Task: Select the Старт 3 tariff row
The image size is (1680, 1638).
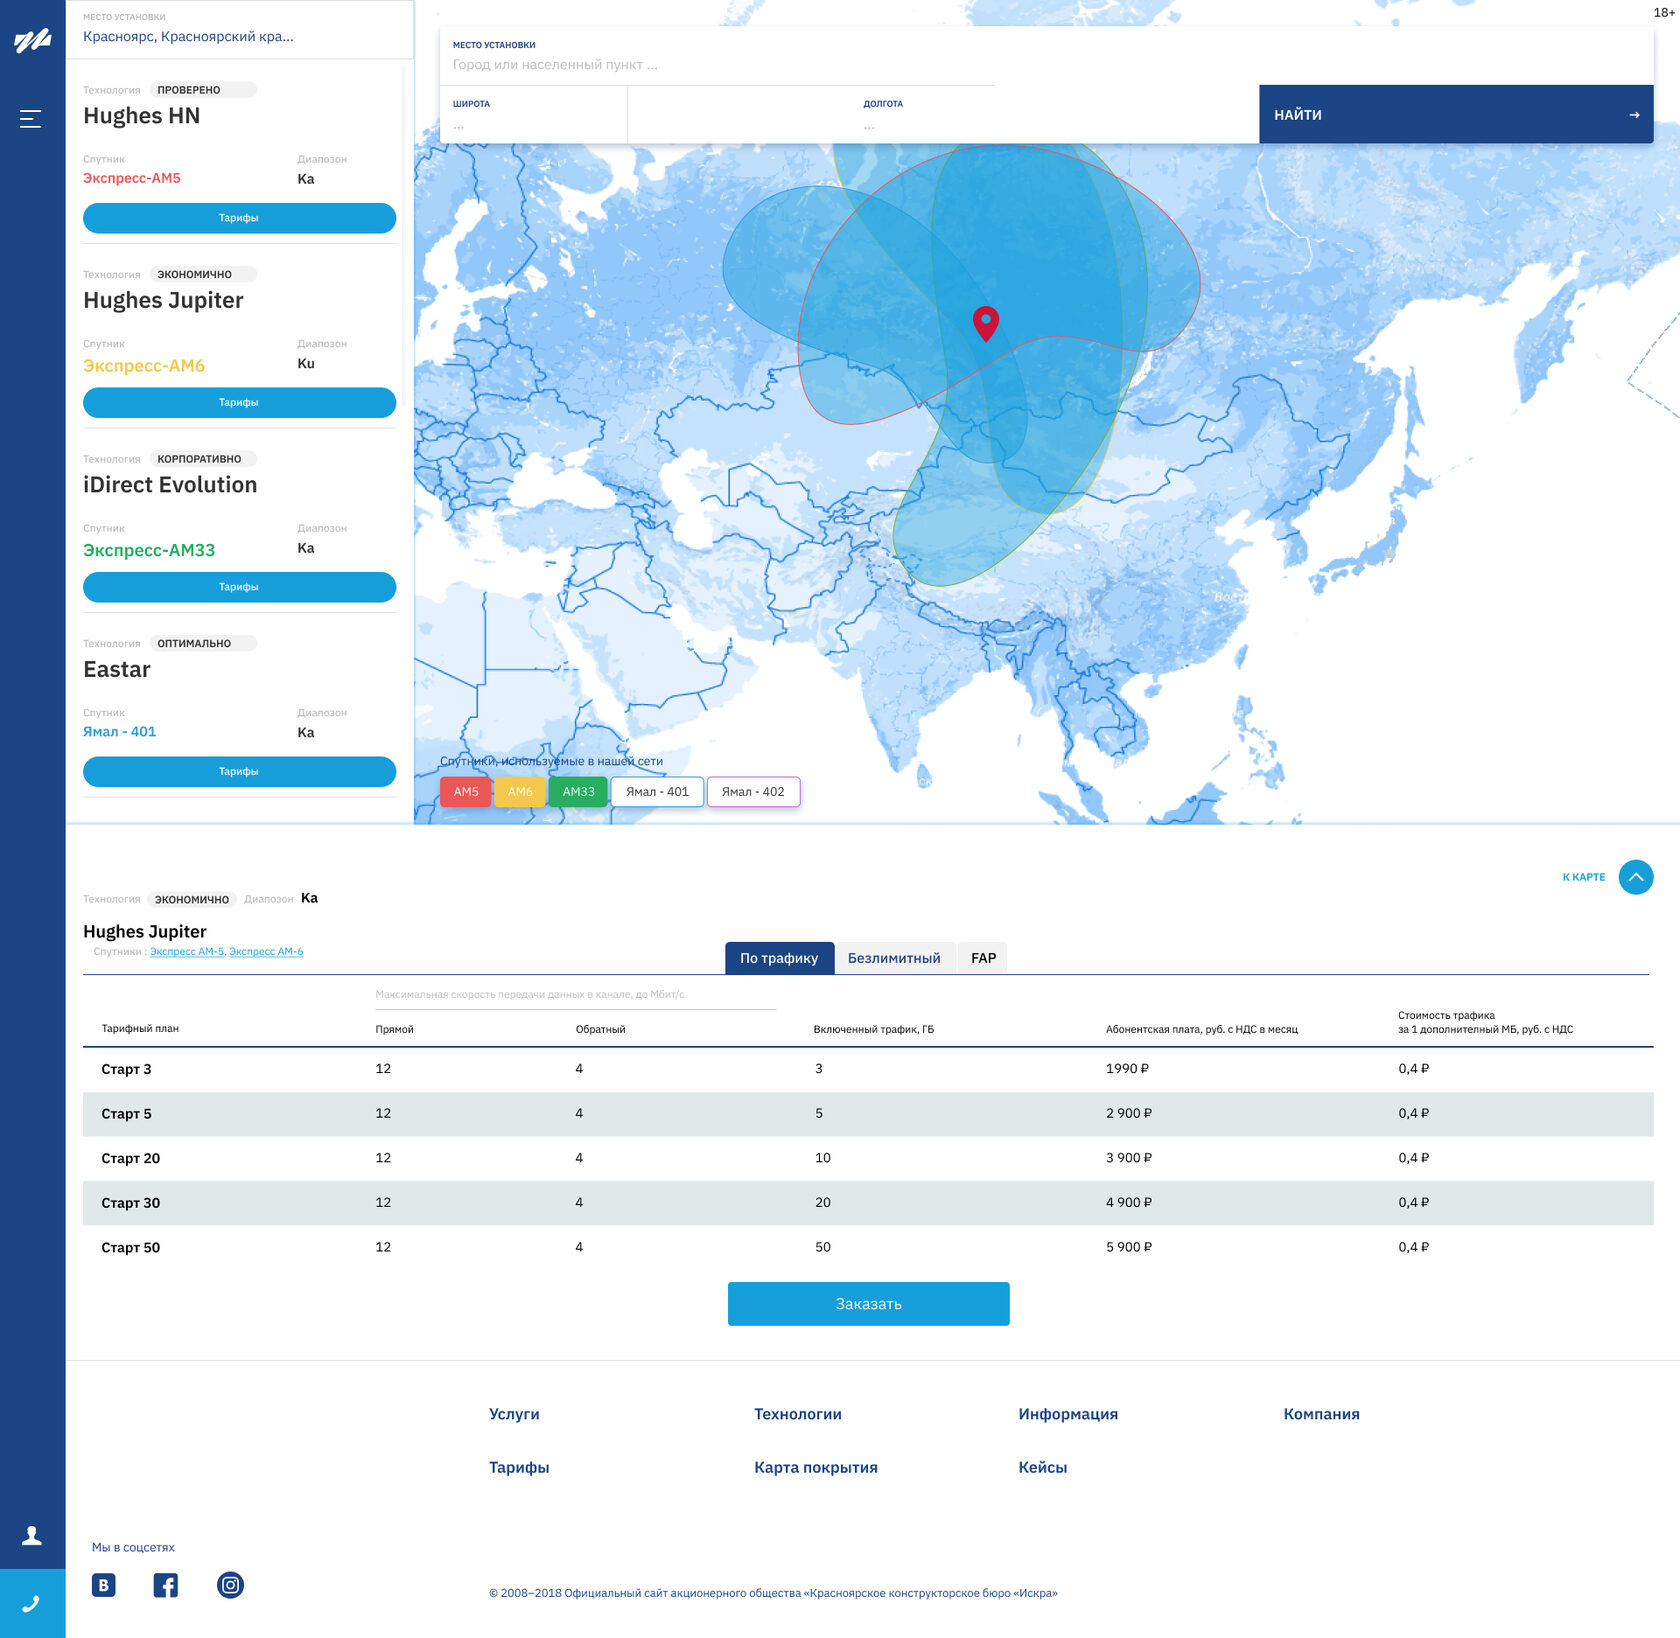Action: 868,1069
